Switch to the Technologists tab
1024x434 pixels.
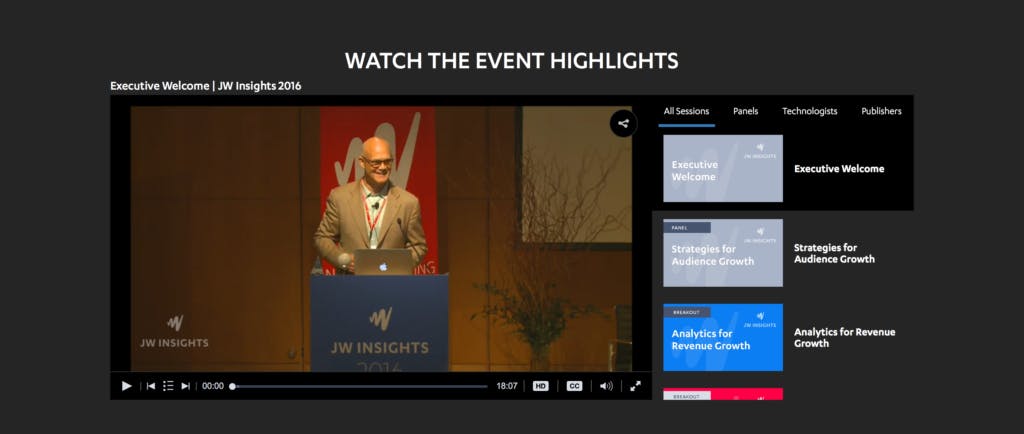pos(810,111)
